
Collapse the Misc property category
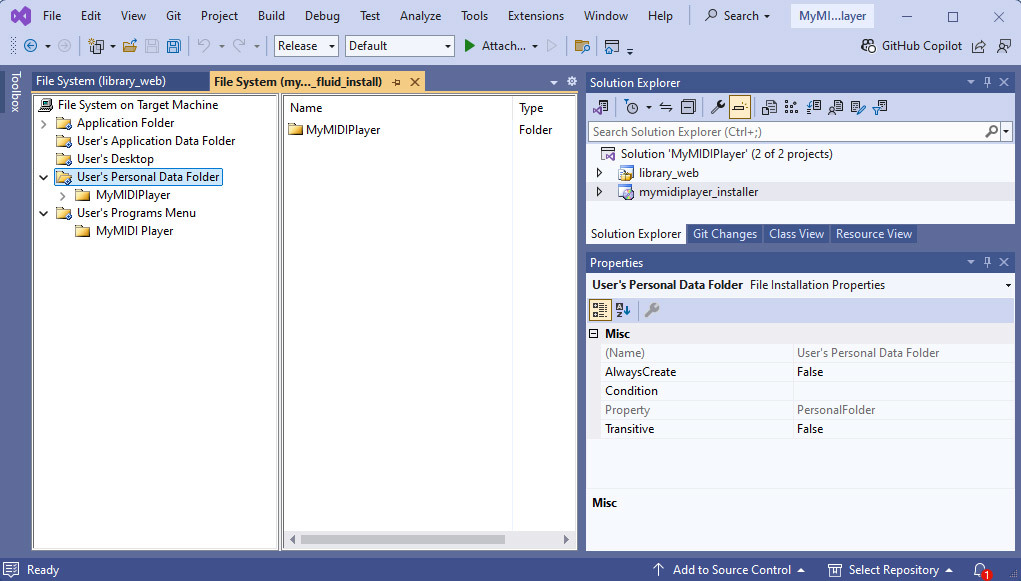[594, 333]
